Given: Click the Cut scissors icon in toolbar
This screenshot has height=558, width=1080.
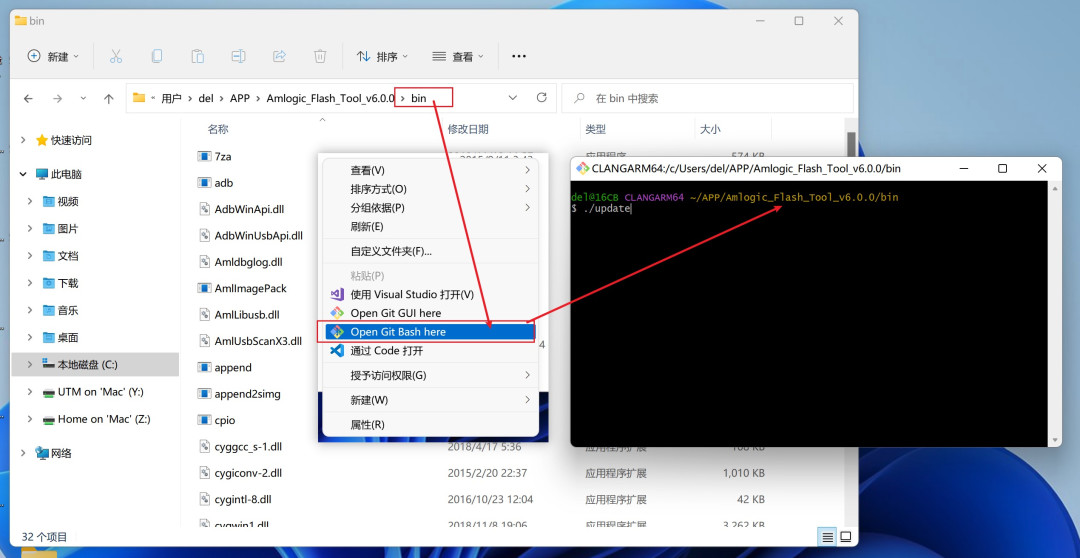Looking at the screenshot, I should (x=116, y=56).
